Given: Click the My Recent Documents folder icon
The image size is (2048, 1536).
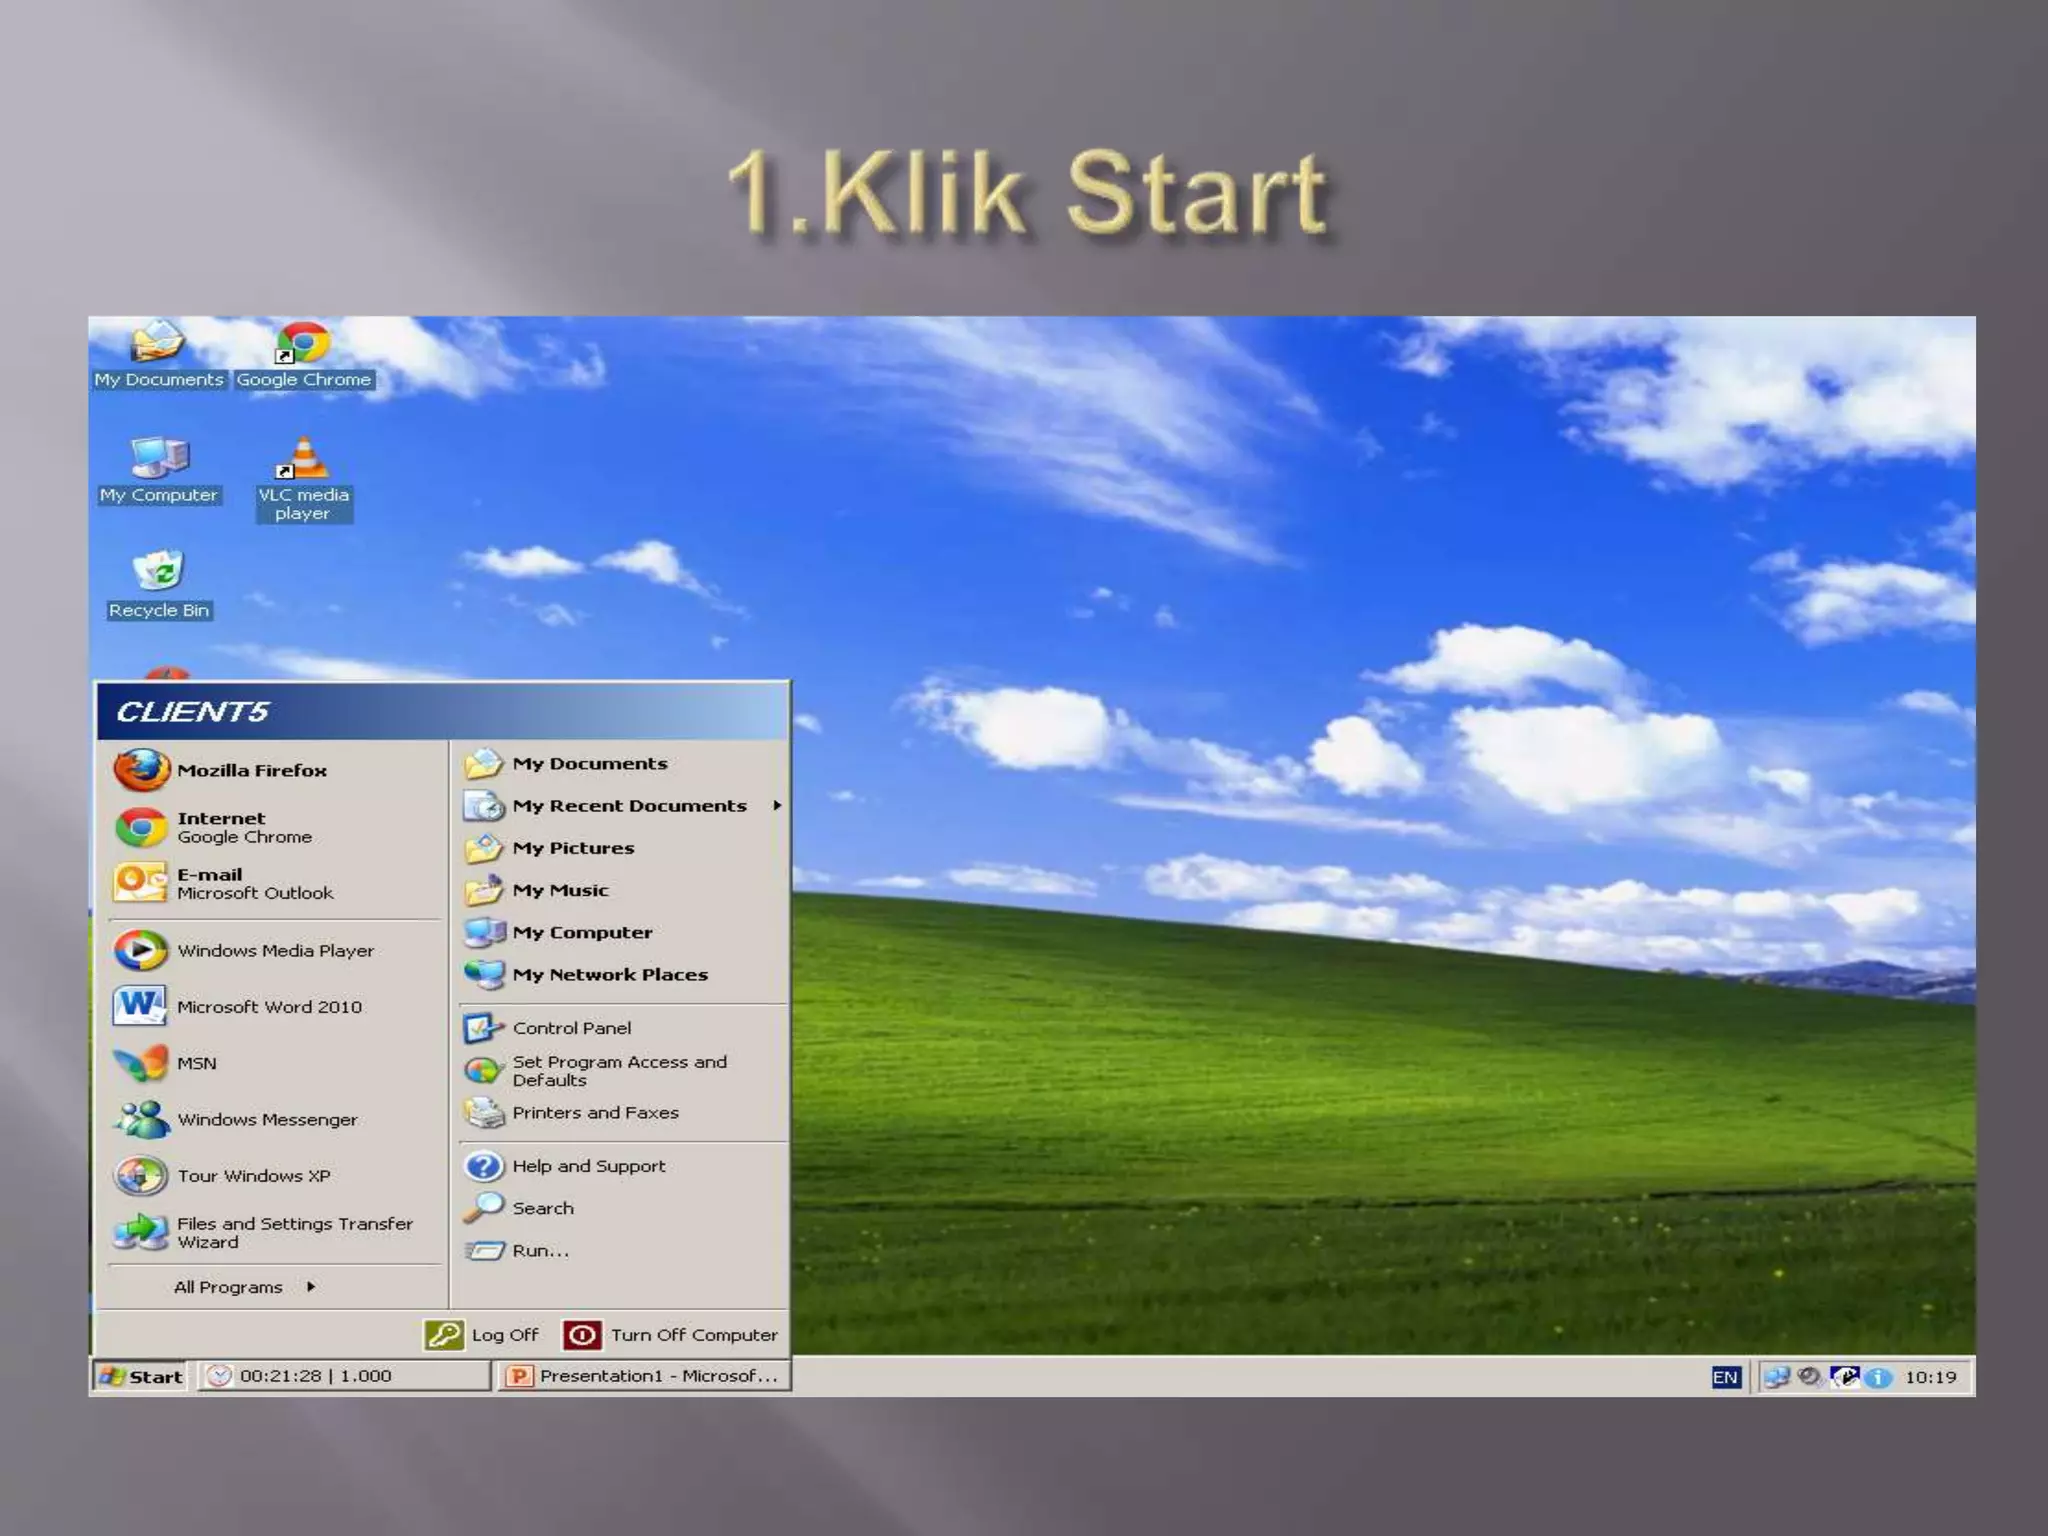Looking at the screenshot, I should coord(484,805).
